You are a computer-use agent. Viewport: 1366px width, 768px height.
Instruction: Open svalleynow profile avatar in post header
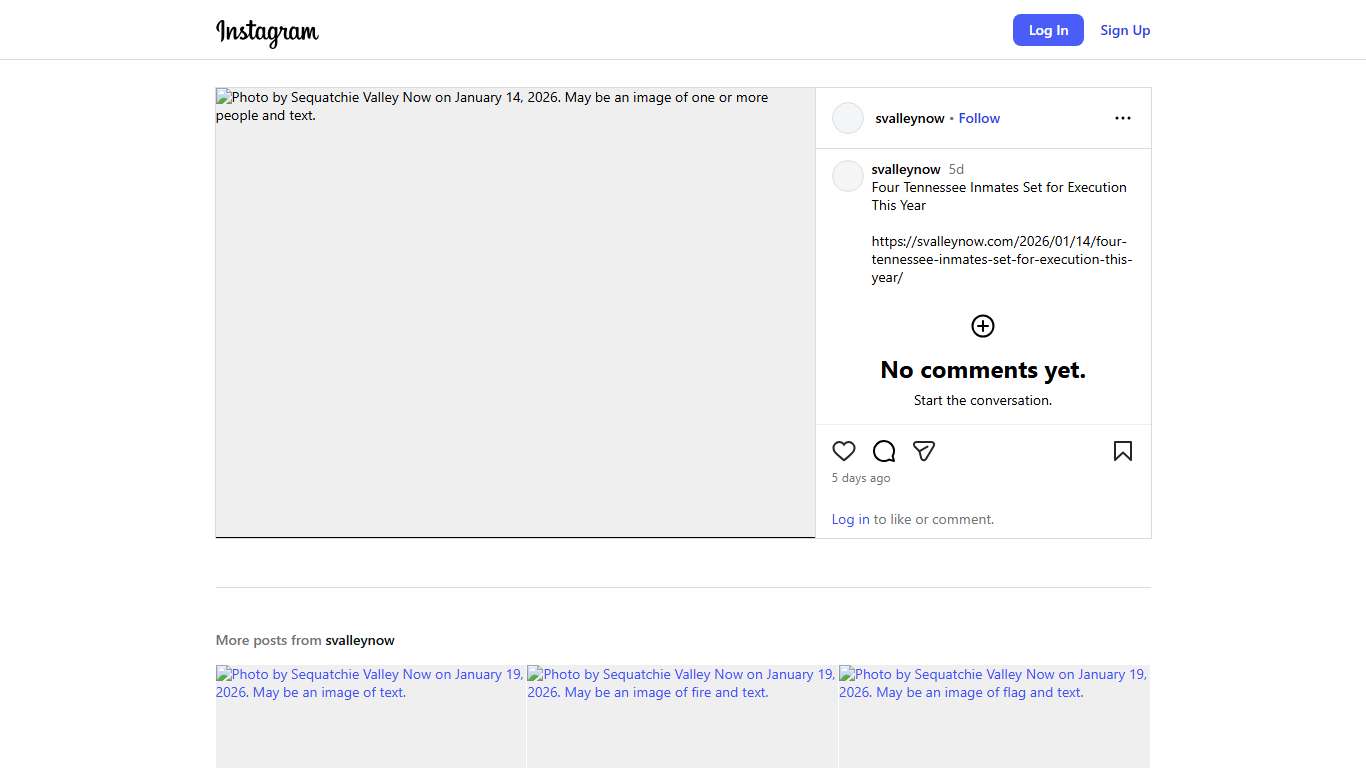[x=848, y=118]
